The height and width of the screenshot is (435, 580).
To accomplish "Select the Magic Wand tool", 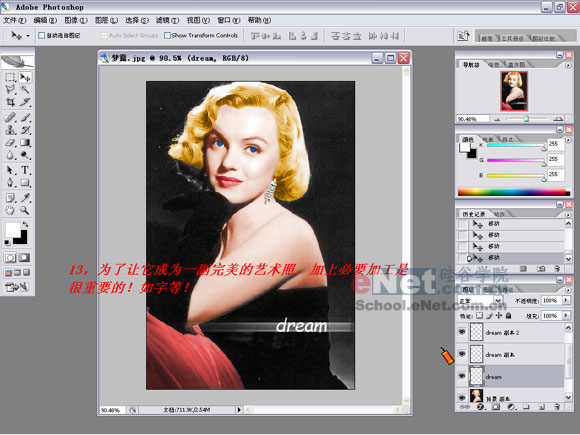I will point(25,89).
